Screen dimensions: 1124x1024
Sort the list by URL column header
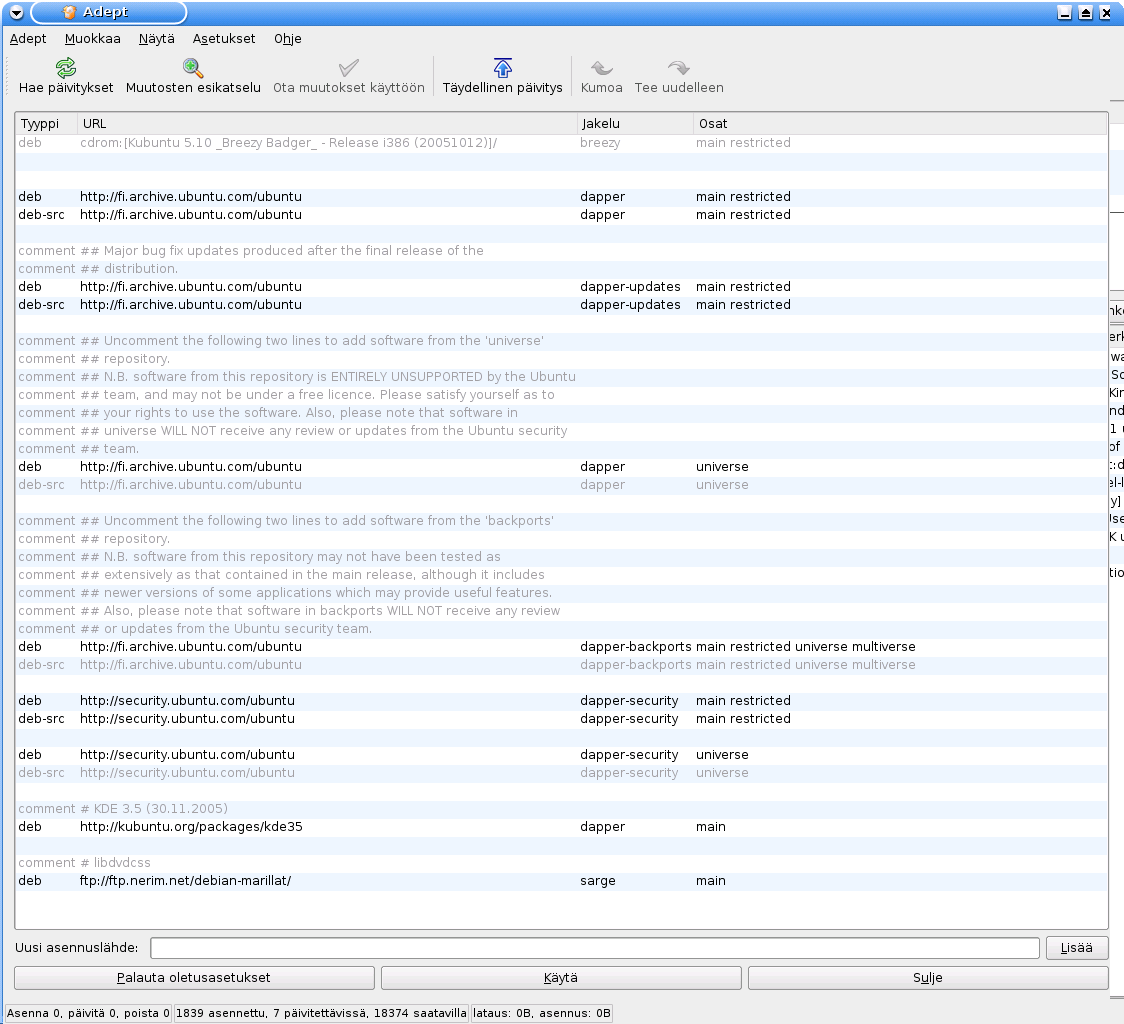tap(327, 124)
